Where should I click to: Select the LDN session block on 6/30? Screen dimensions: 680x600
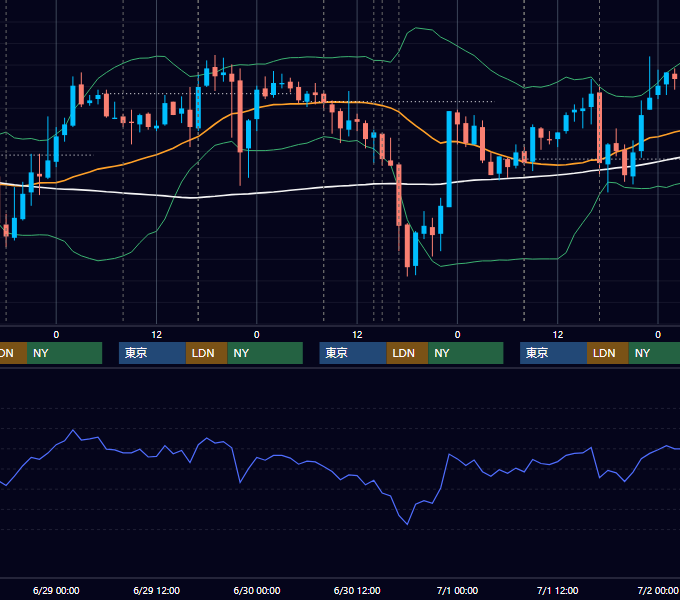pyautogui.click(x=407, y=353)
